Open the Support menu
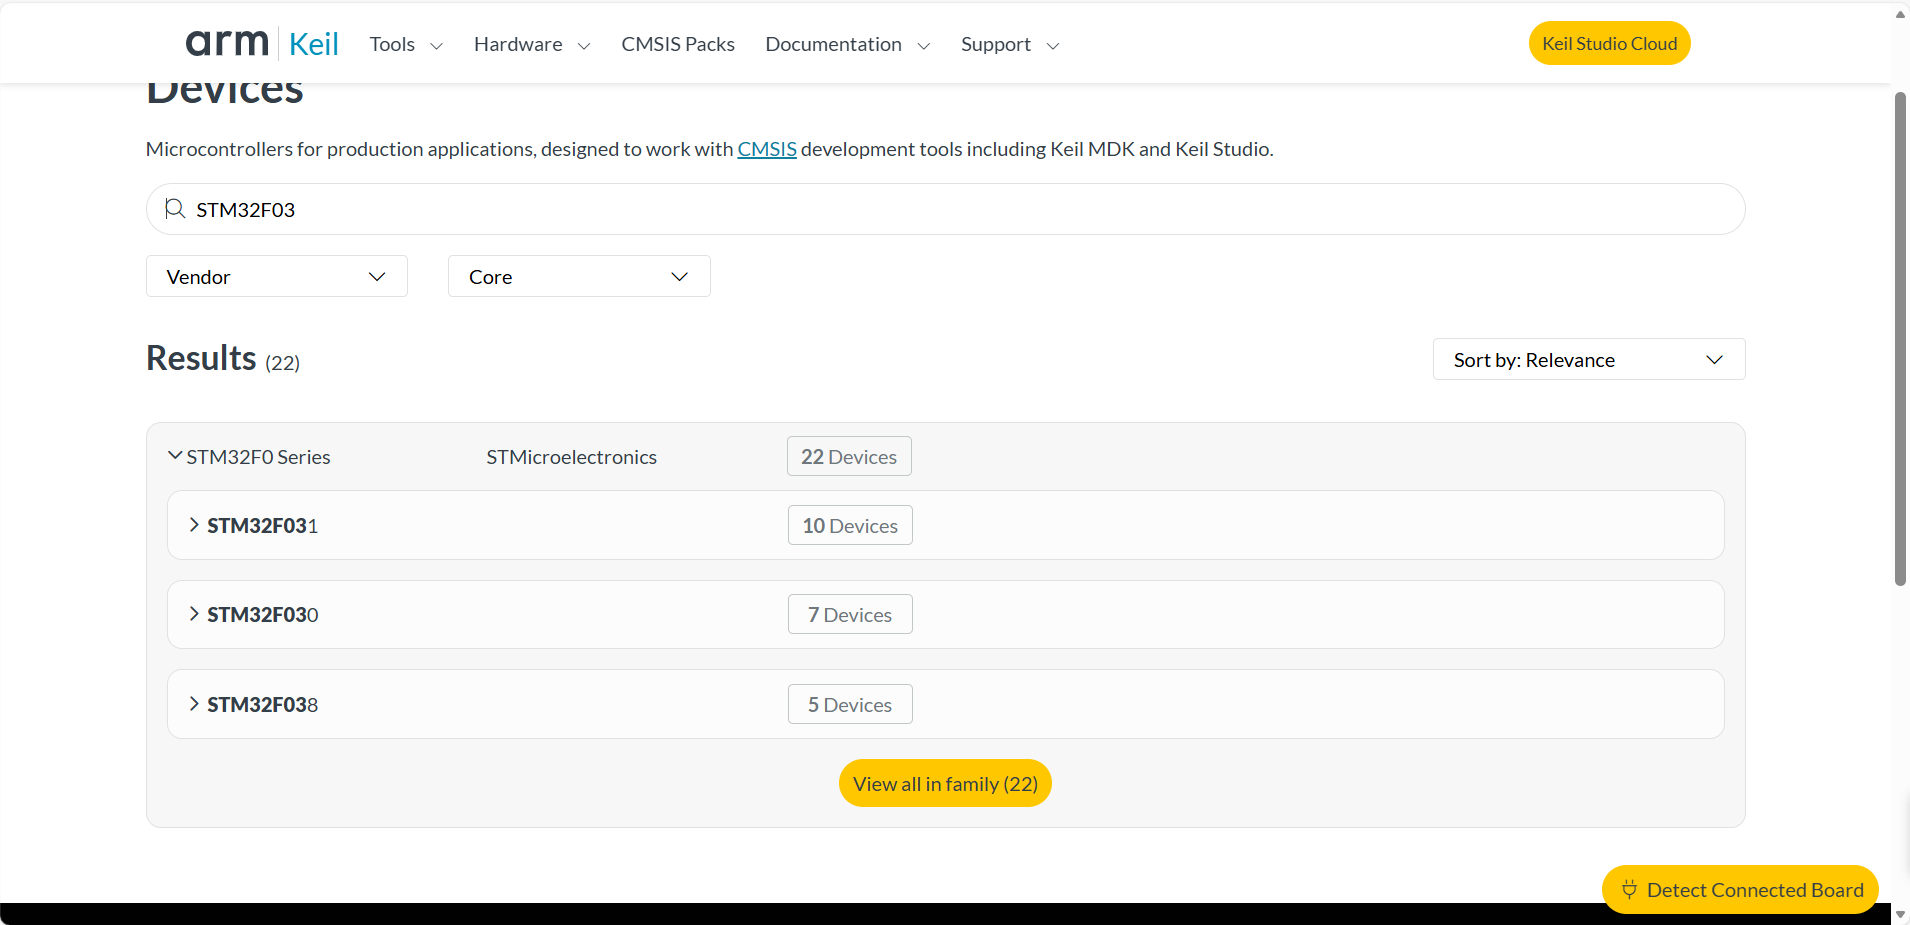Viewport: 1910px width, 925px height. coord(1010,44)
